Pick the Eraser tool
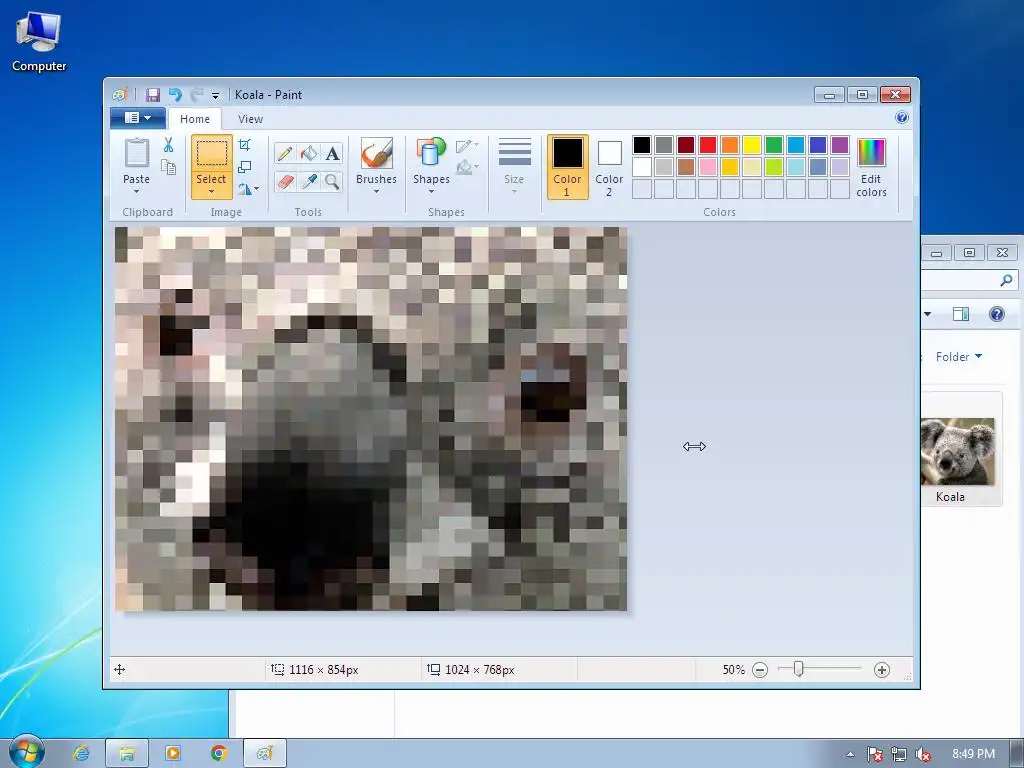1024x768 pixels. click(285, 181)
